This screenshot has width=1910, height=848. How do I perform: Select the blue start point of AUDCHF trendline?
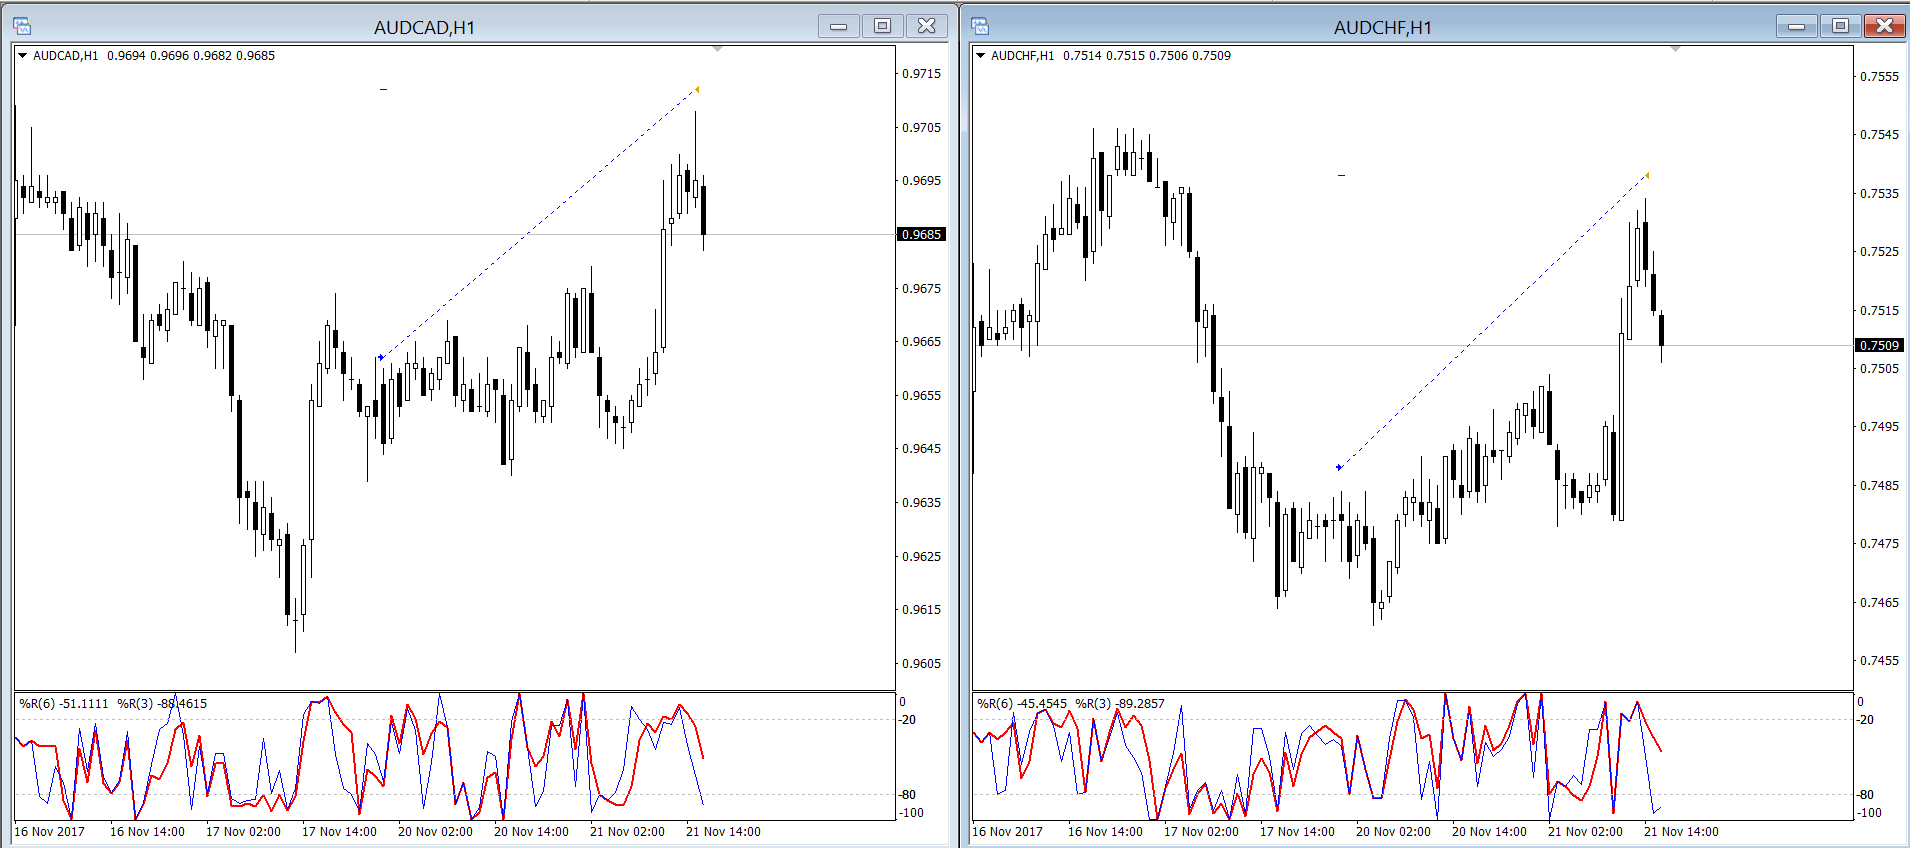pyautogui.click(x=1339, y=467)
